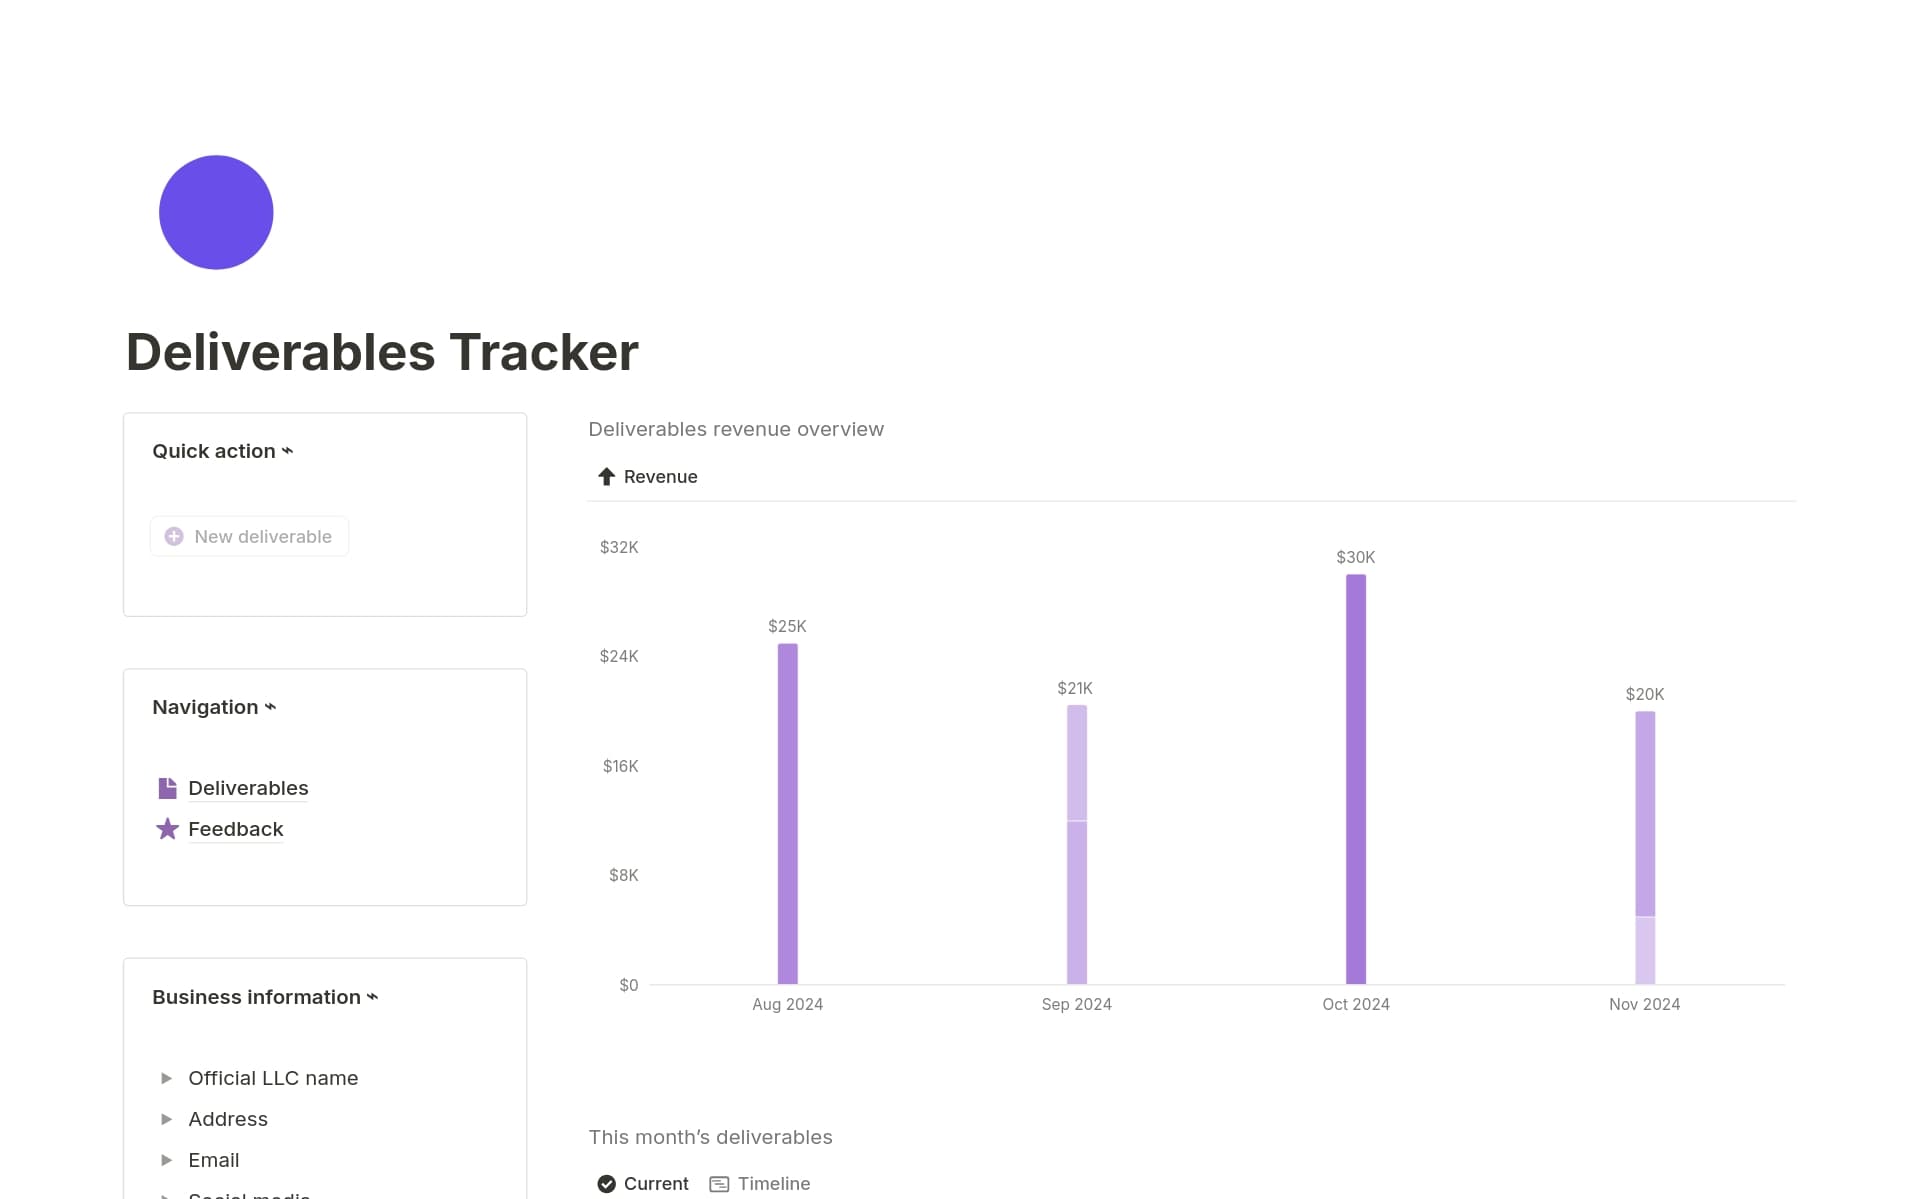Click the lightning icon beside Business information
Viewport: 1920px width, 1199px height.
372,996
